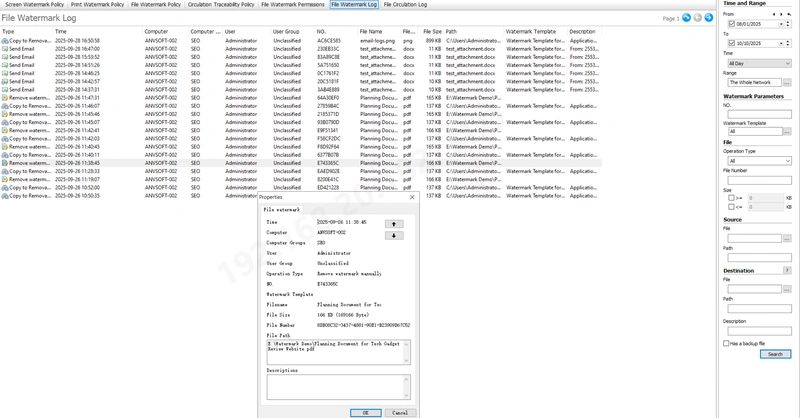
Task: Click the Descriptions text area in Properties
Action: pos(335,387)
